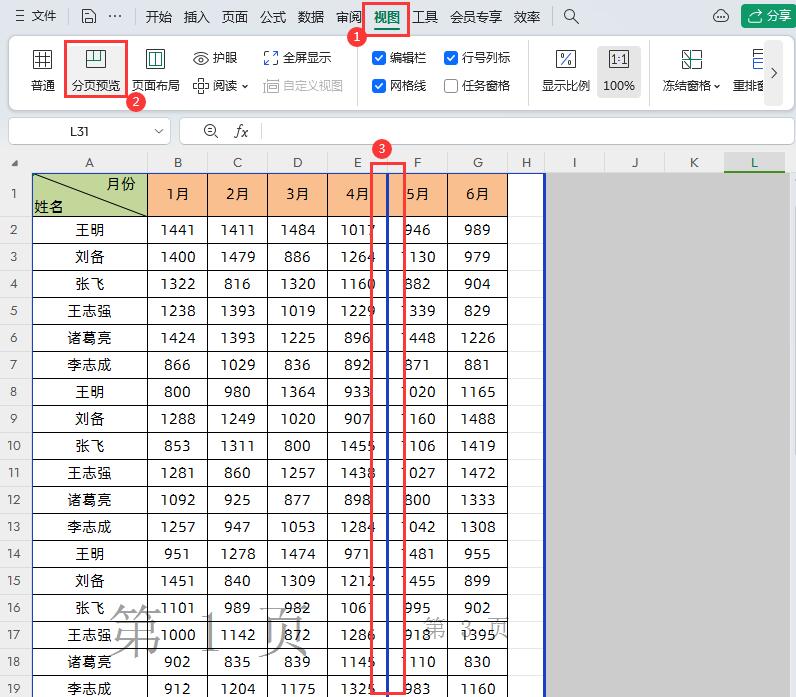This screenshot has width=796, height=697.
Task: Click the 月份/姓名 header cell
Action: click(90, 195)
